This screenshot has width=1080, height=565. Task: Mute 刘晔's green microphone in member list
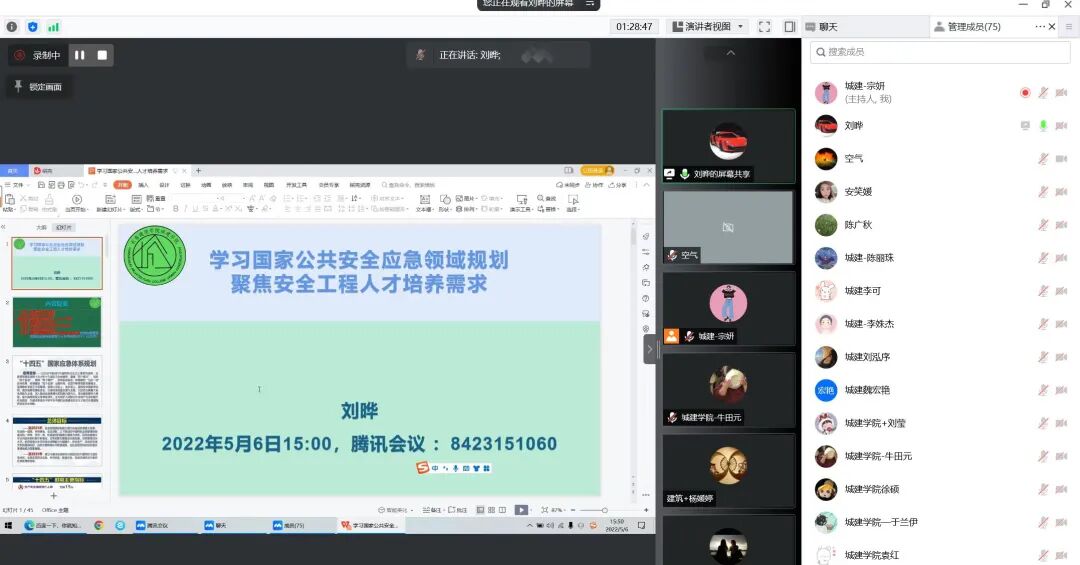[x=1043, y=125]
